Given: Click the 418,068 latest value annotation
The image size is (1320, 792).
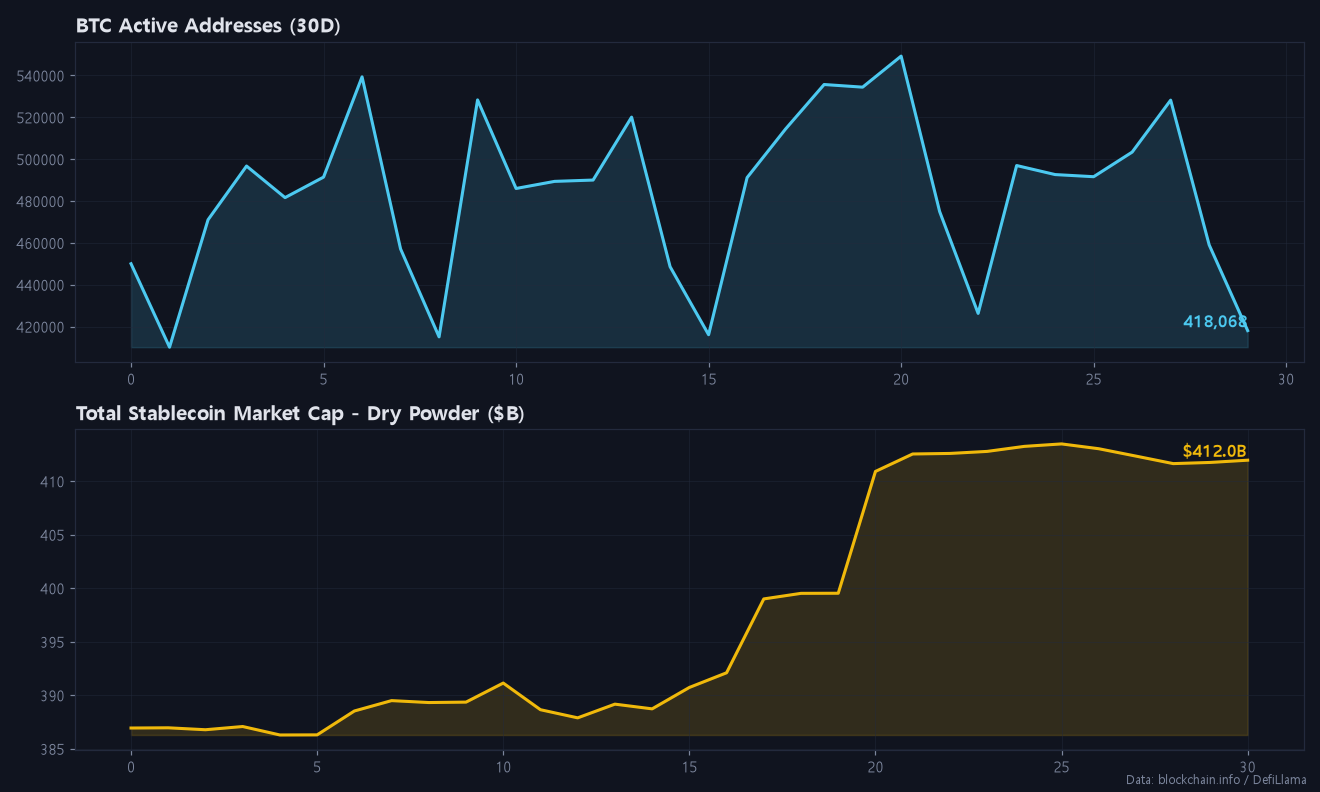Looking at the screenshot, I should pos(1215,321).
